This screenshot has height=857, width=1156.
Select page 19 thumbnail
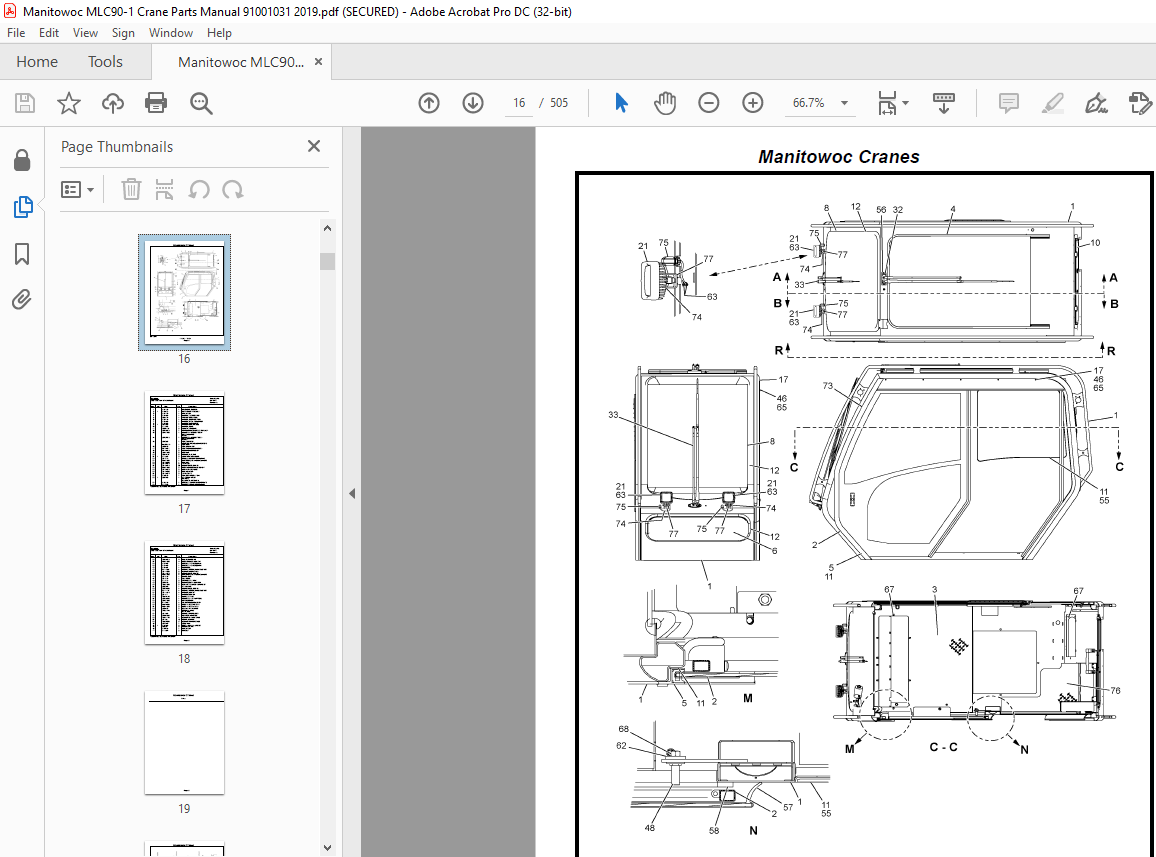click(x=184, y=743)
